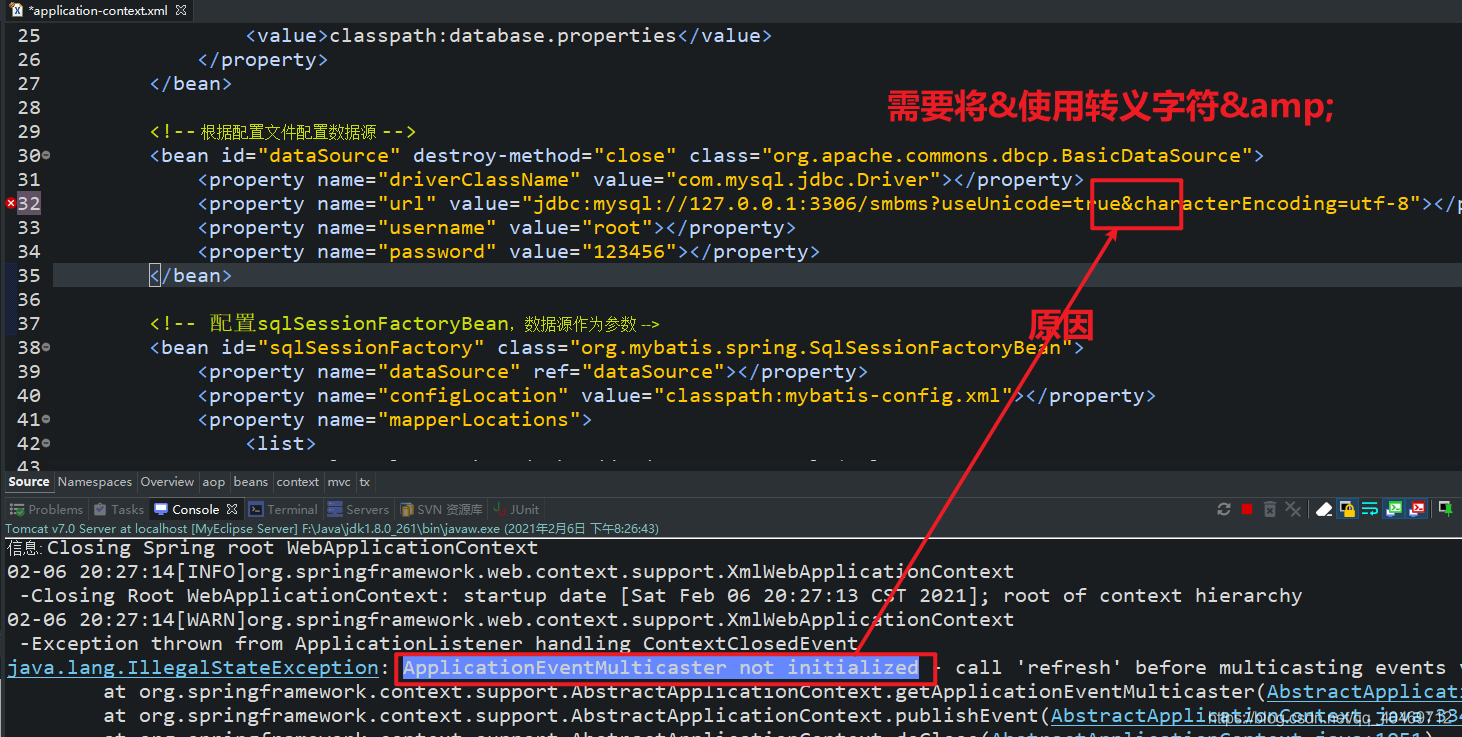This screenshot has height=737, width=1462.
Task: Open the Namespaces tab of the editor
Action: [94, 482]
